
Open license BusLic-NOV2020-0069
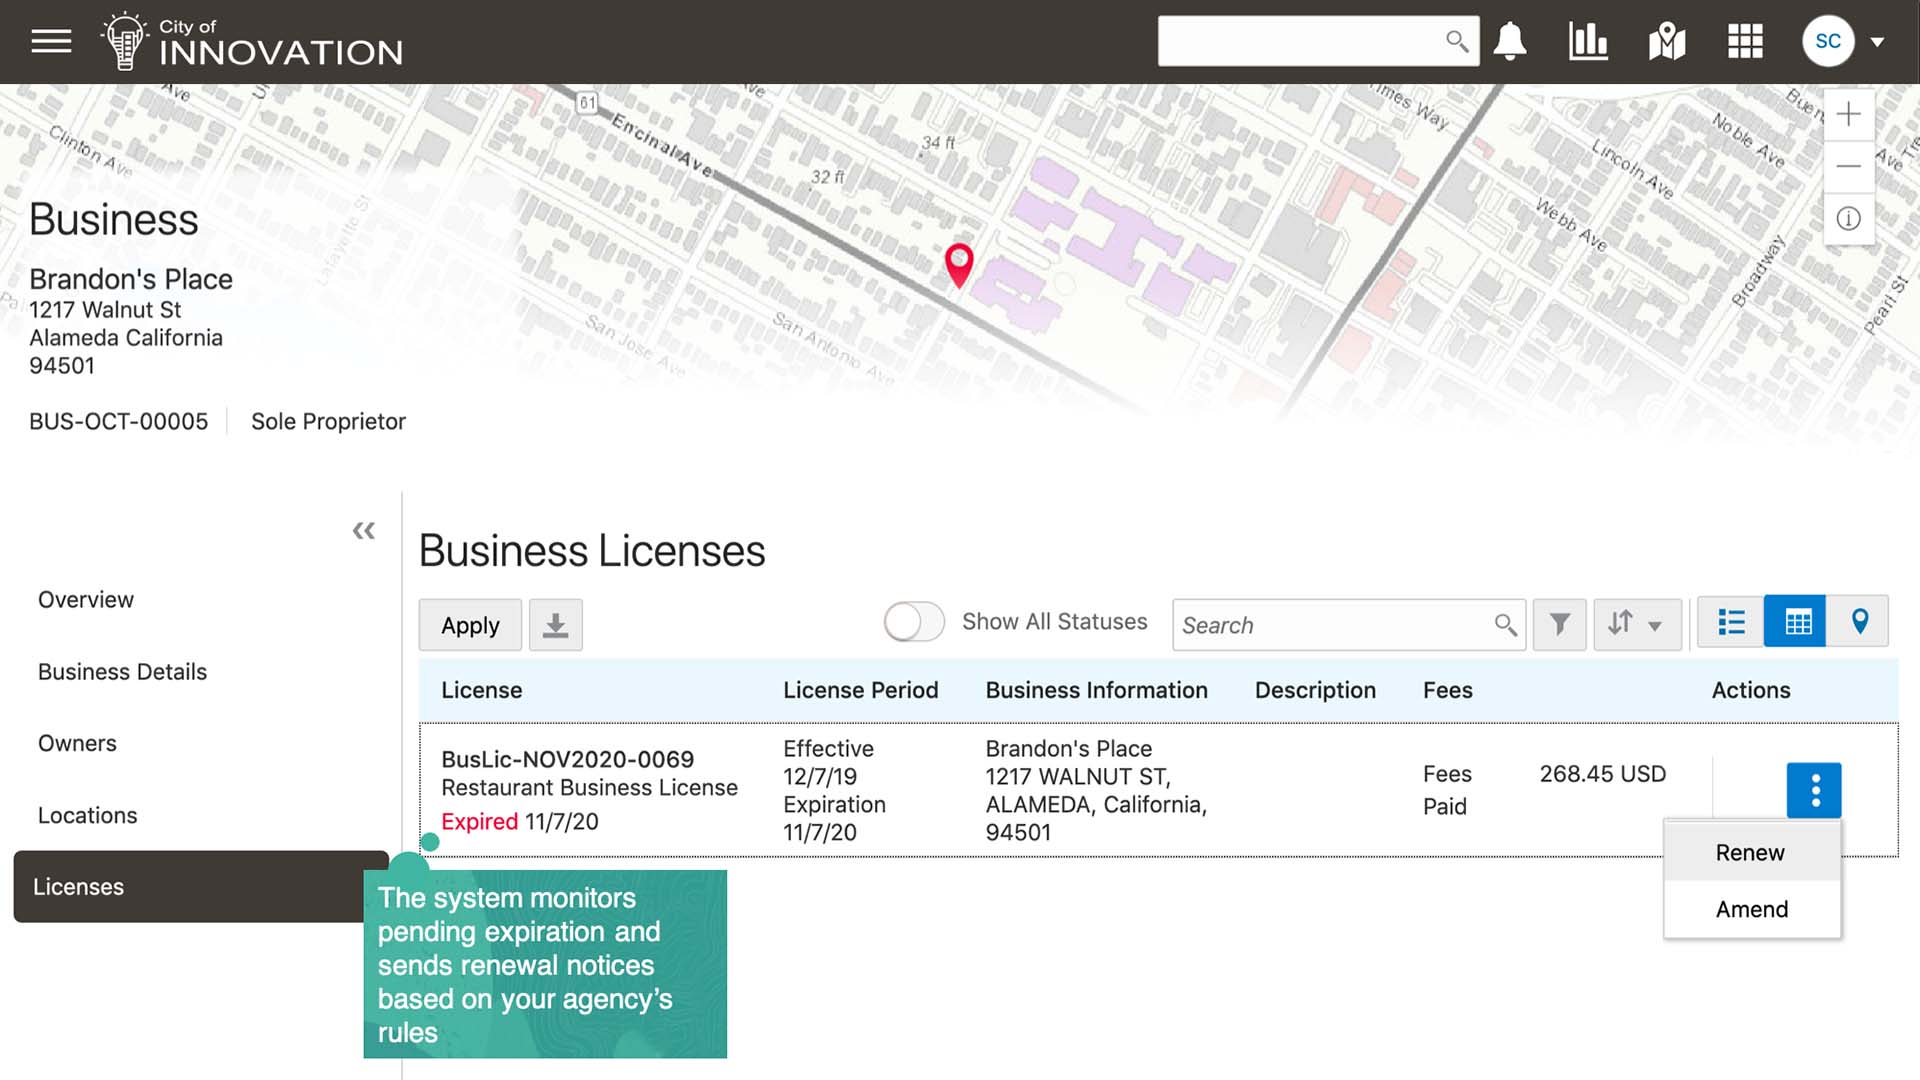point(569,759)
